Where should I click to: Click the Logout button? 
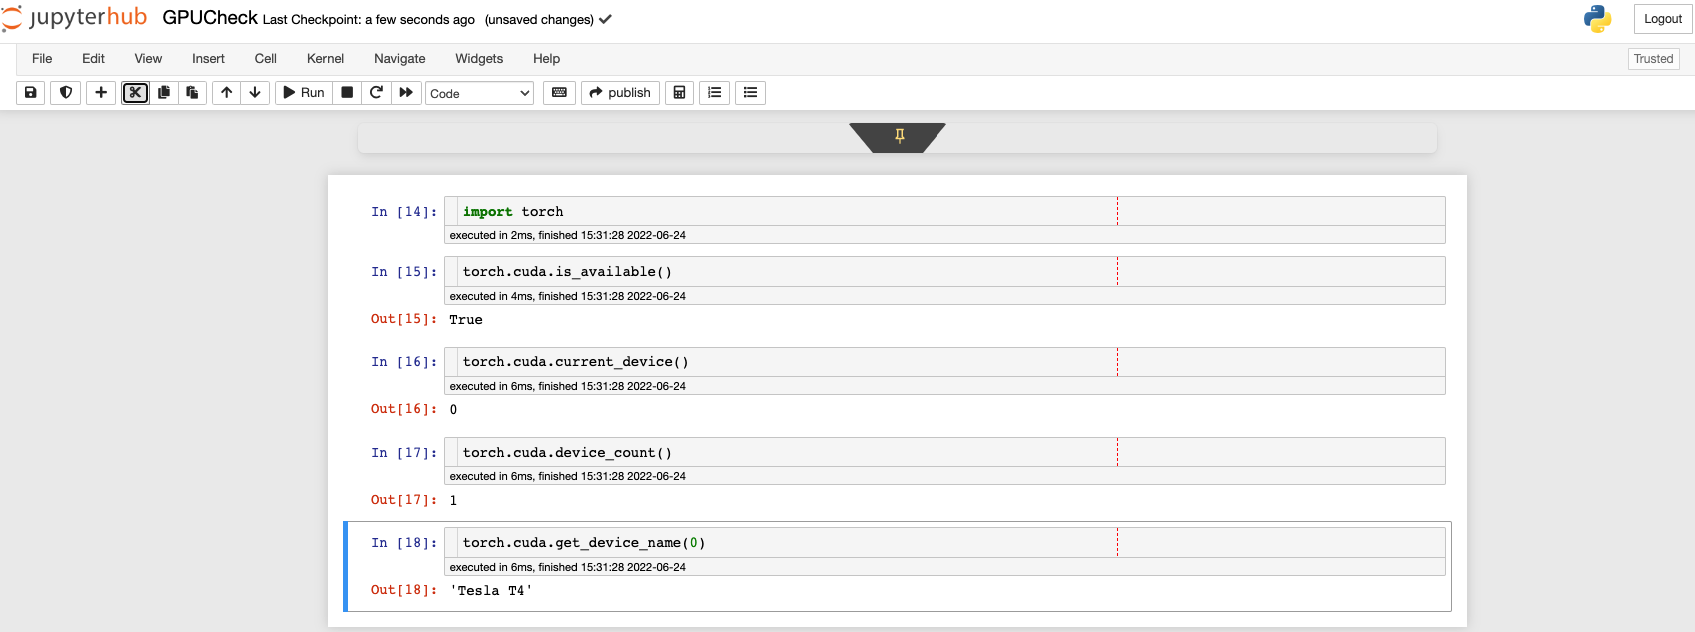click(1662, 19)
